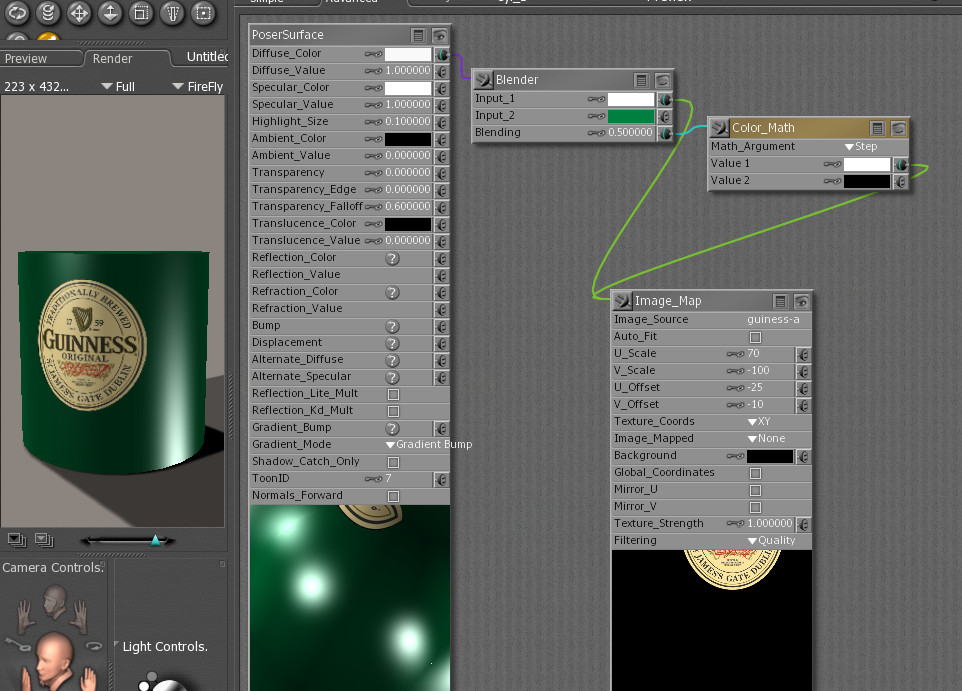Click the Blender node output list icon
The width and height of the screenshot is (962, 691).
coord(642,80)
